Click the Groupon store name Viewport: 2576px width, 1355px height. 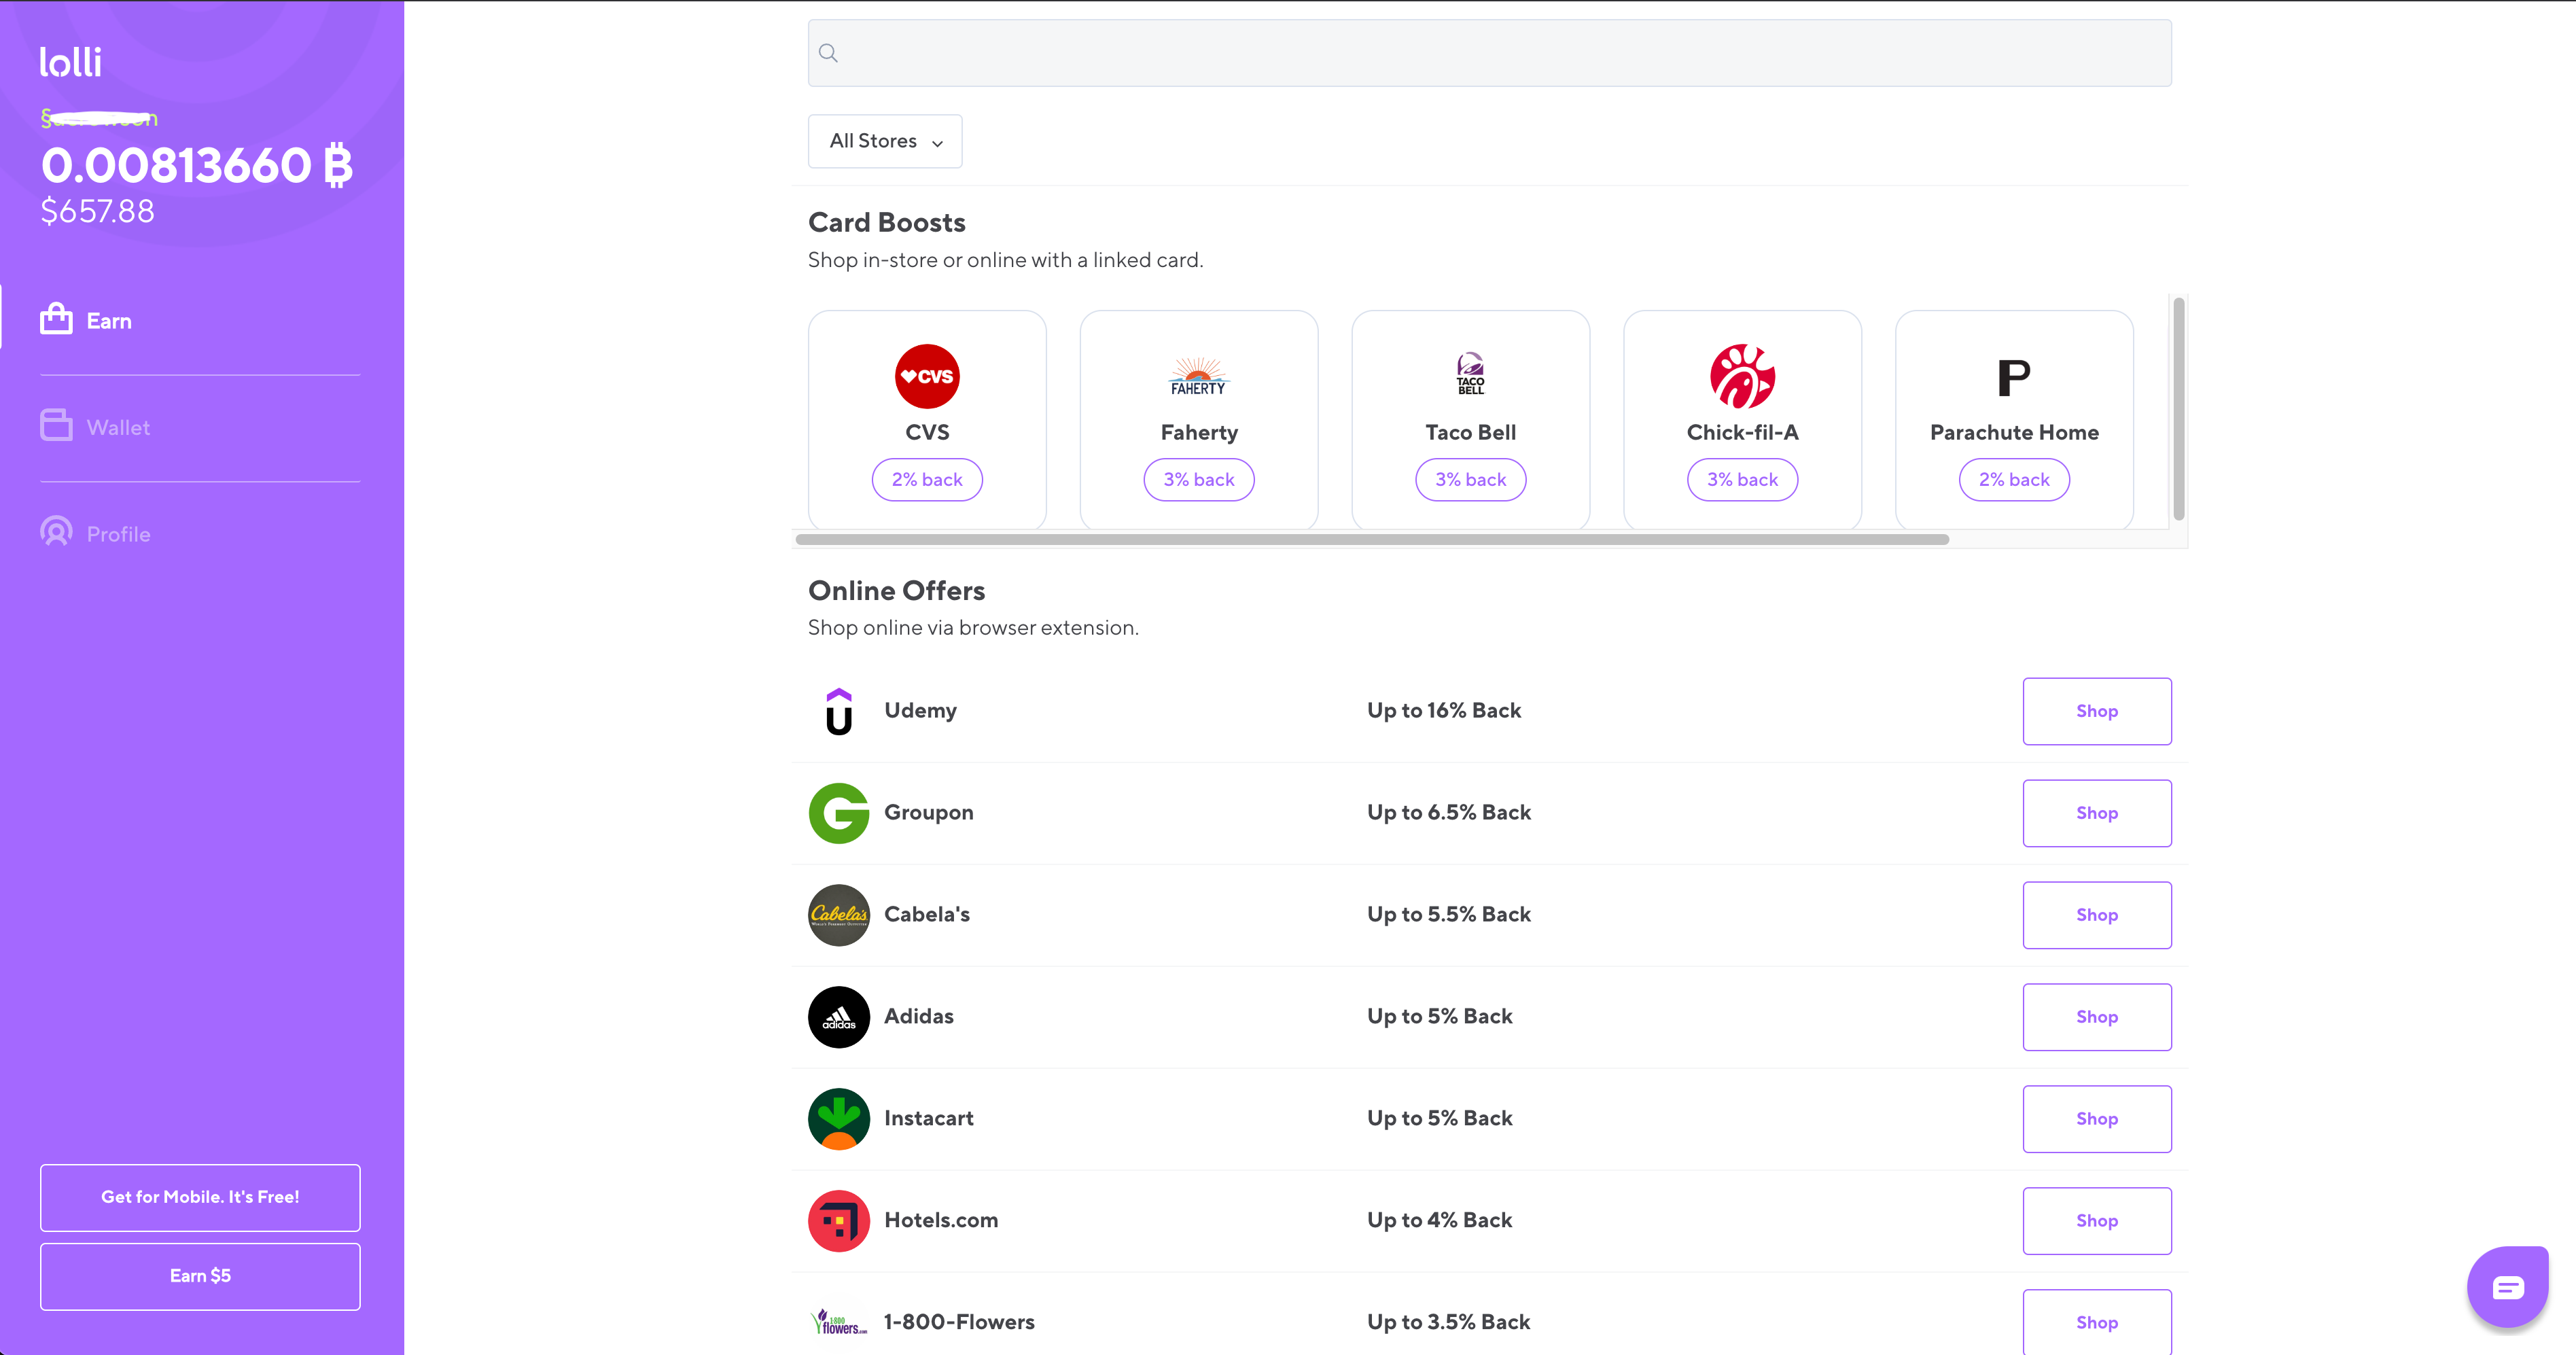(x=928, y=813)
